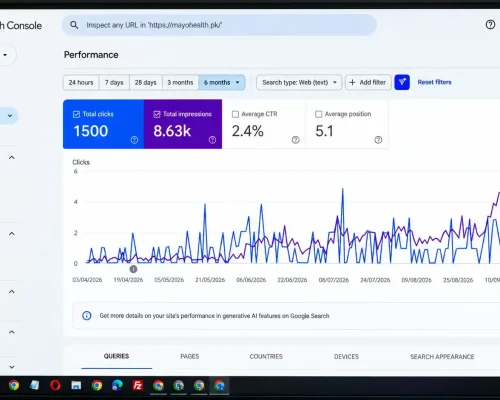Open the generative AI features details message
This screenshot has height=400, width=500.
214,316
